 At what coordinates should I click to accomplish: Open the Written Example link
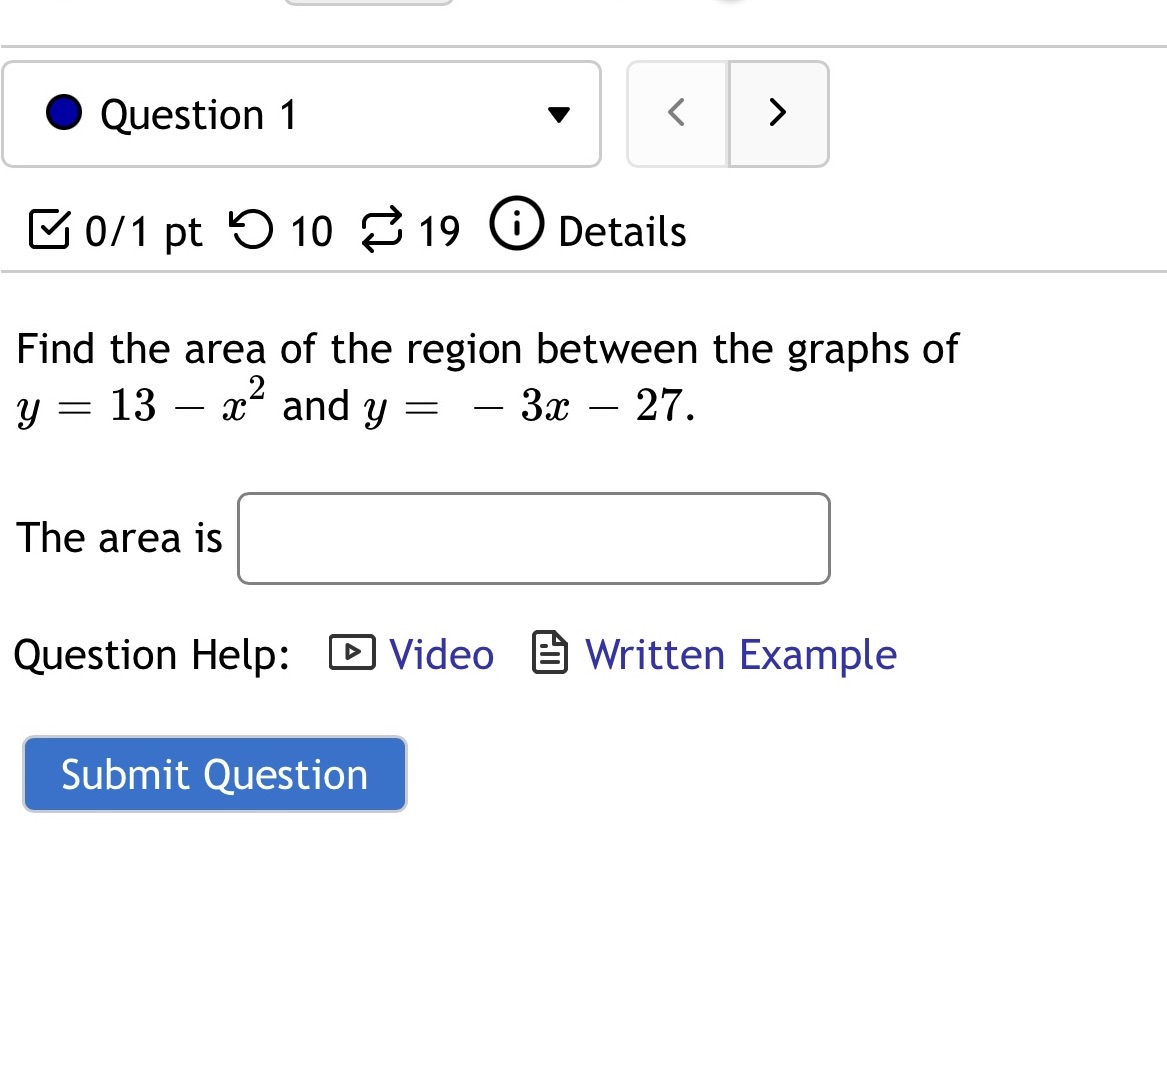coord(740,654)
